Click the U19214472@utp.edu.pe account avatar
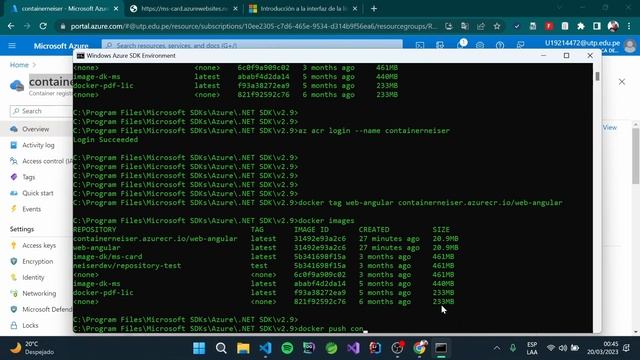 pos(630,46)
